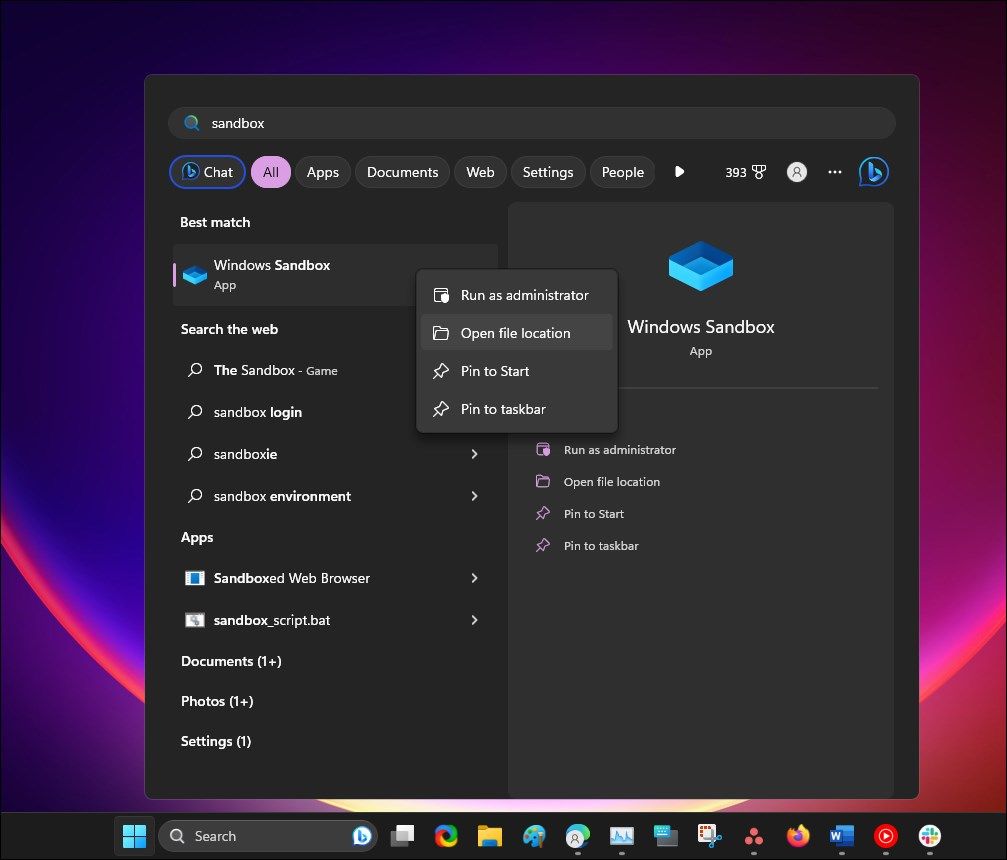Expand the sandbox environment suggestion arrow

tap(474, 496)
